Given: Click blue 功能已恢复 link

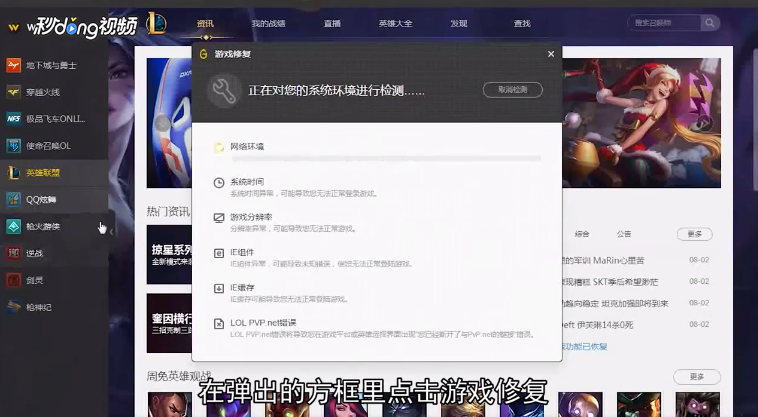Looking at the screenshot, I should (x=584, y=346).
